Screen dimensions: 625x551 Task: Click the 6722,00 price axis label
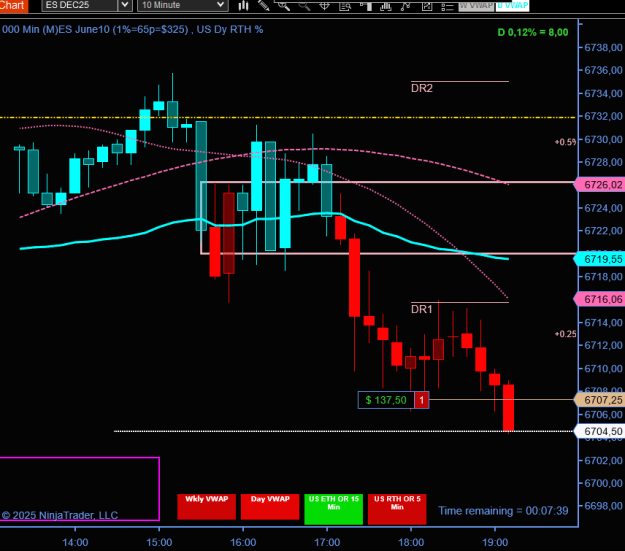click(x=603, y=231)
